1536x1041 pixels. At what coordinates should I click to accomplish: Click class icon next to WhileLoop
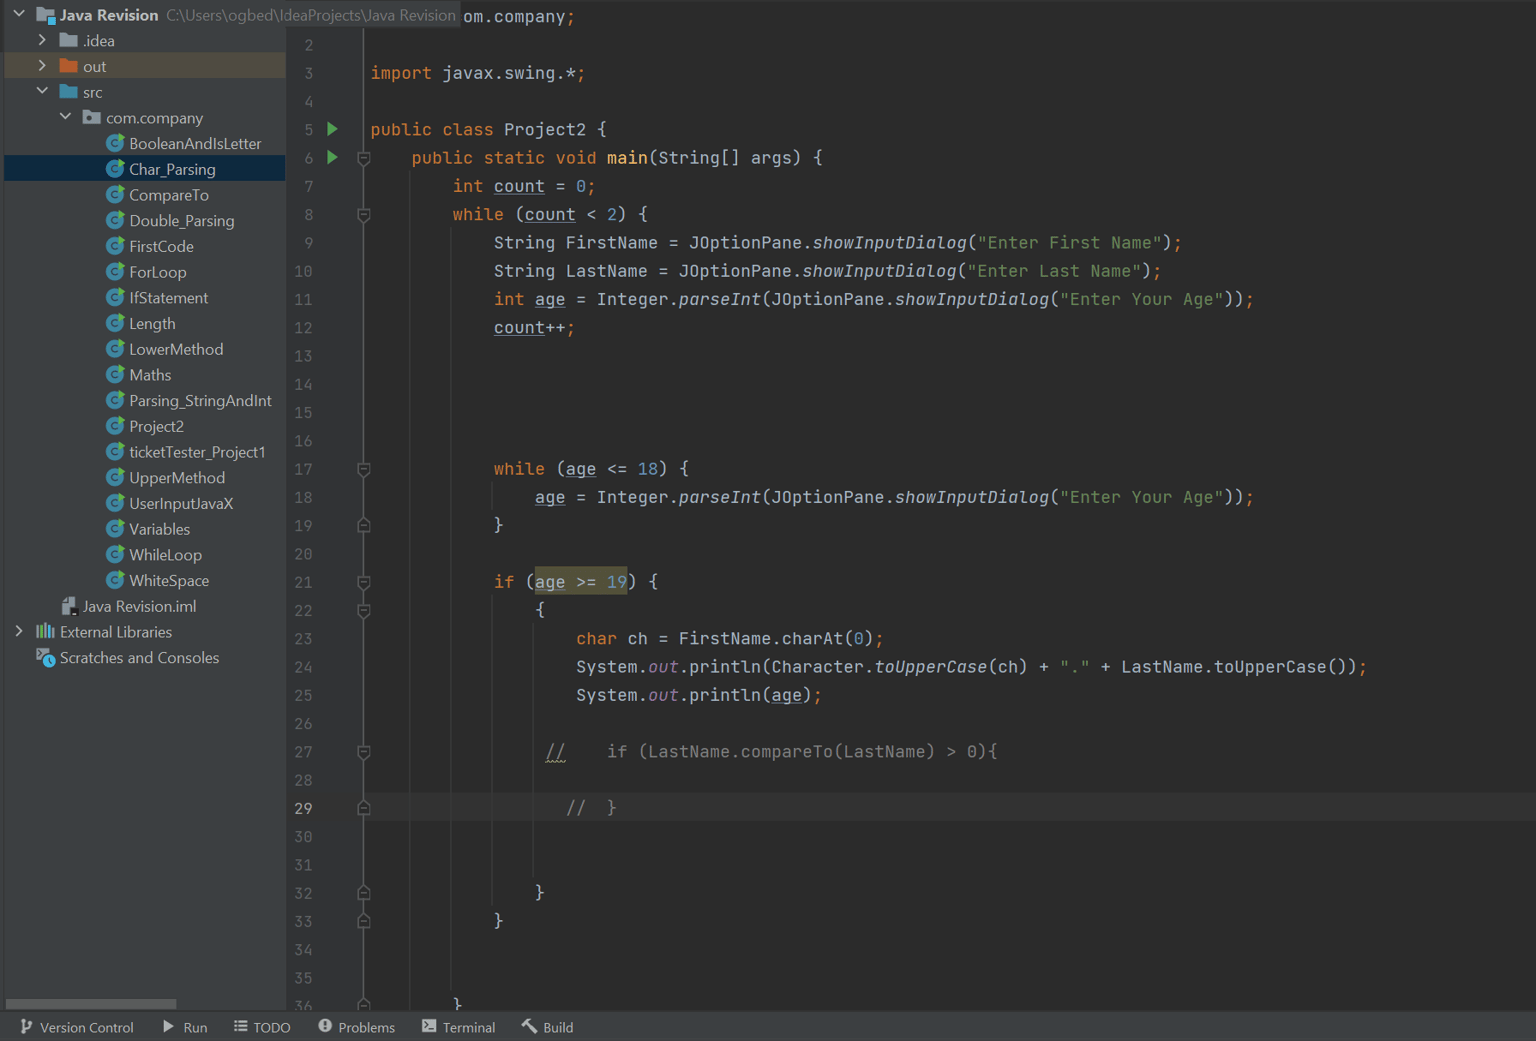(x=115, y=554)
